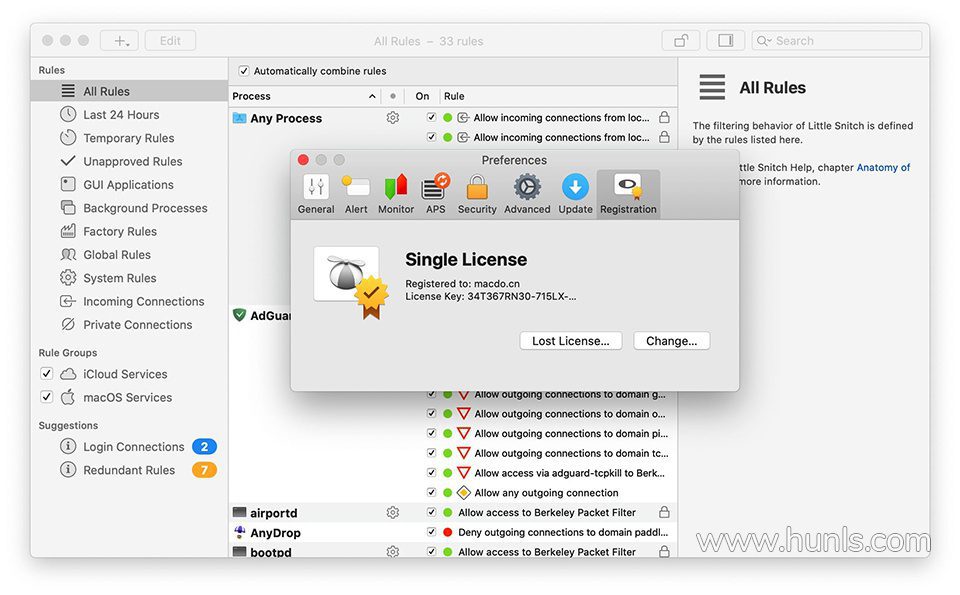Click the lock icon in the main toolbar
The height and width of the screenshot is (595, 960).
pyautogui.click(x=681, y=40)
